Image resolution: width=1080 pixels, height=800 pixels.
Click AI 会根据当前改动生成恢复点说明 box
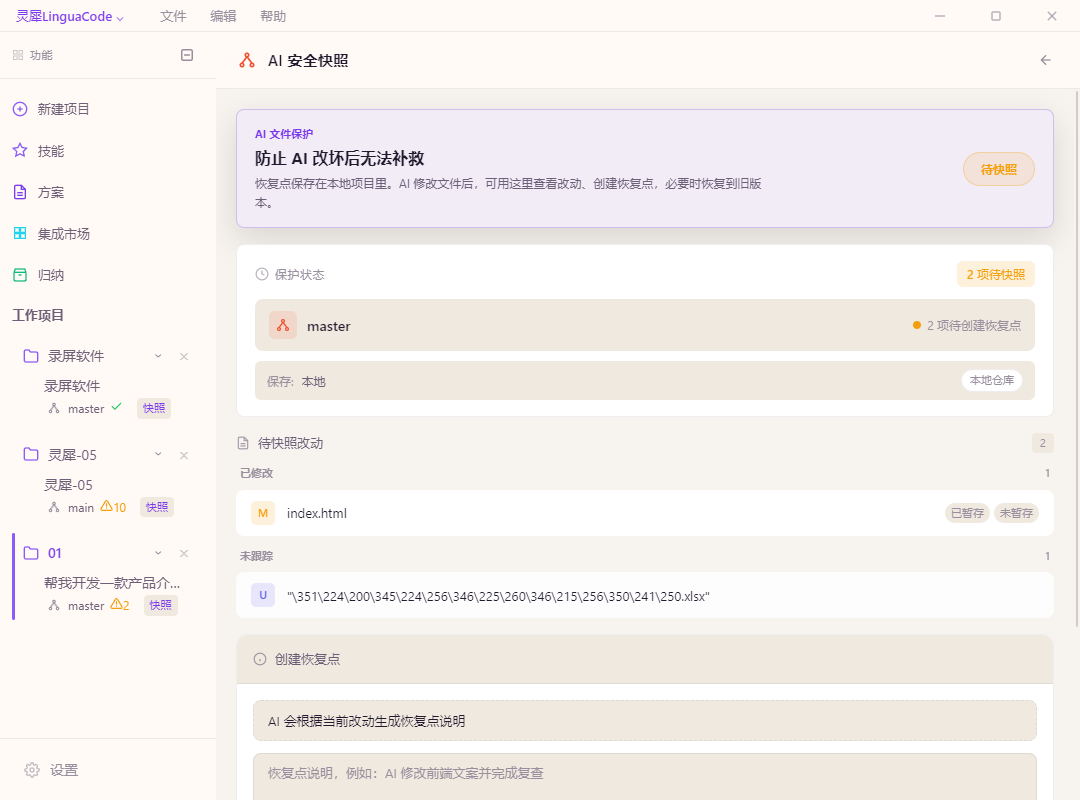point(645,721)
